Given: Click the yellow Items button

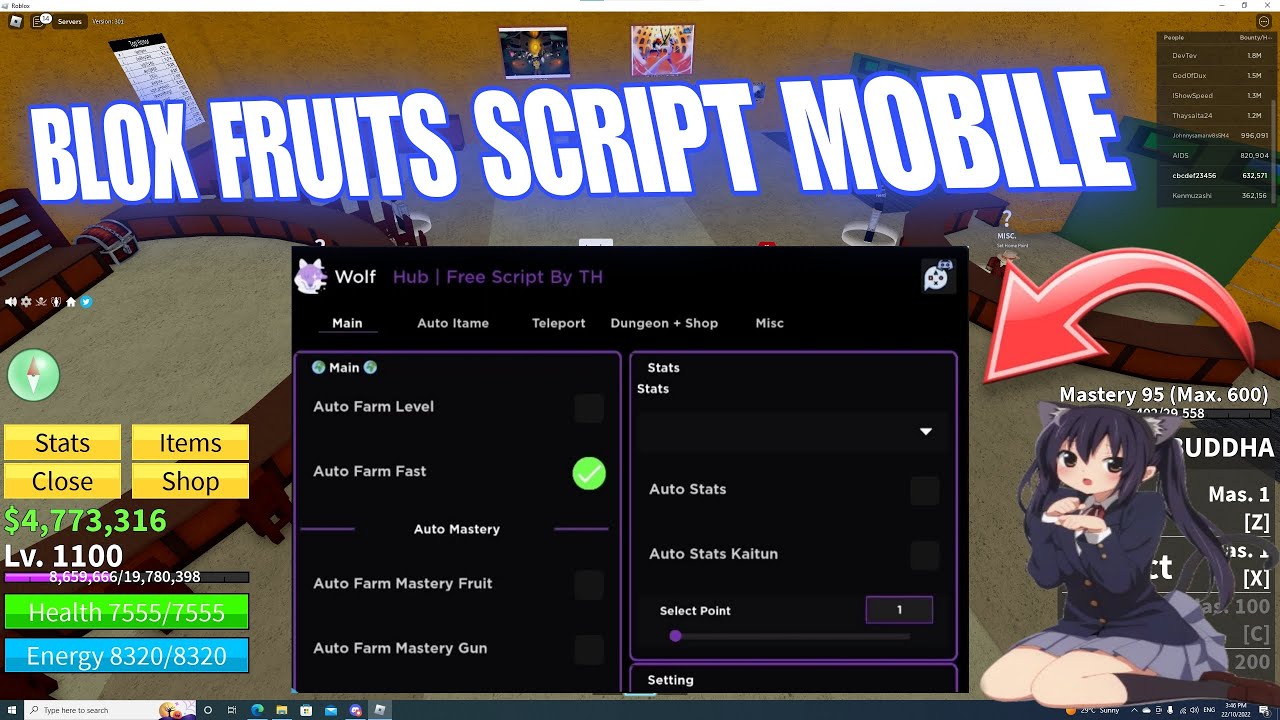Looking at the screenshot, I should [190, 442].
